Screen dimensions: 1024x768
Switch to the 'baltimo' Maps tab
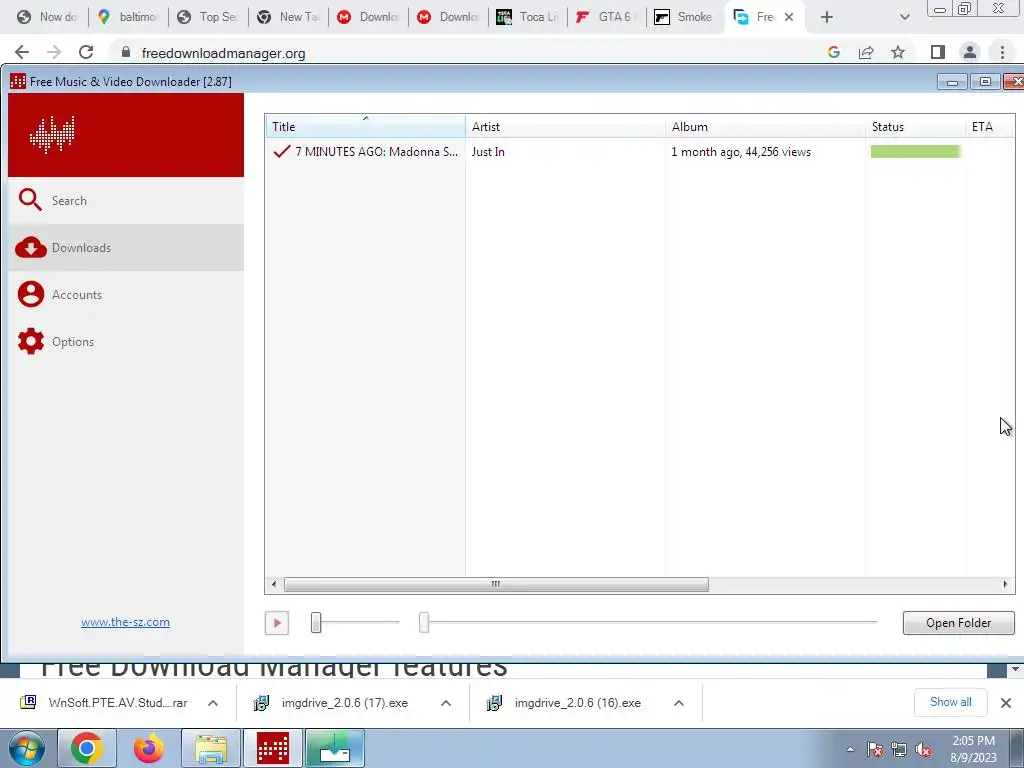127,17
